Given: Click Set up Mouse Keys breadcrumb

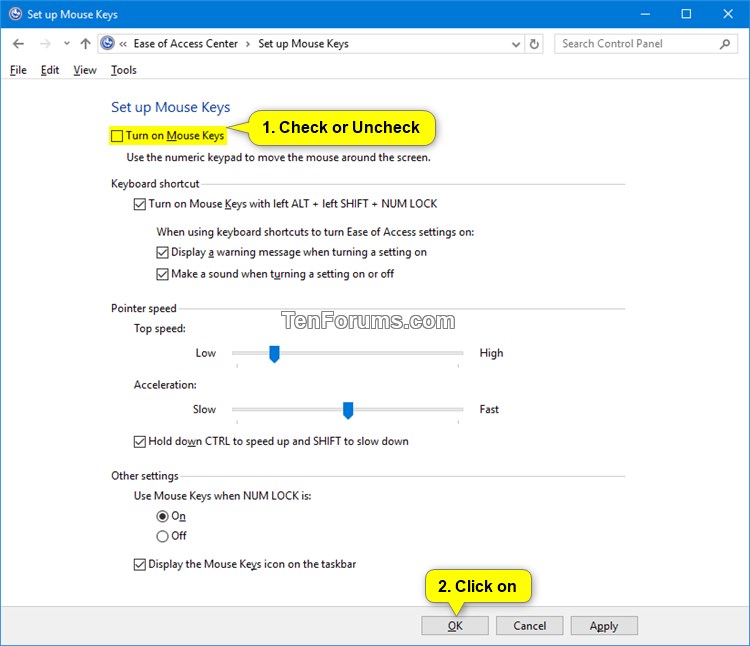Looking at the screenshot, I should point(303,44).
